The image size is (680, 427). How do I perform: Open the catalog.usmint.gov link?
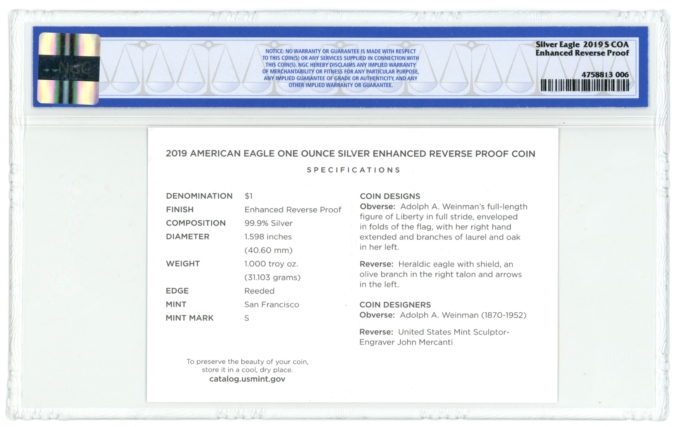point(247,379)
